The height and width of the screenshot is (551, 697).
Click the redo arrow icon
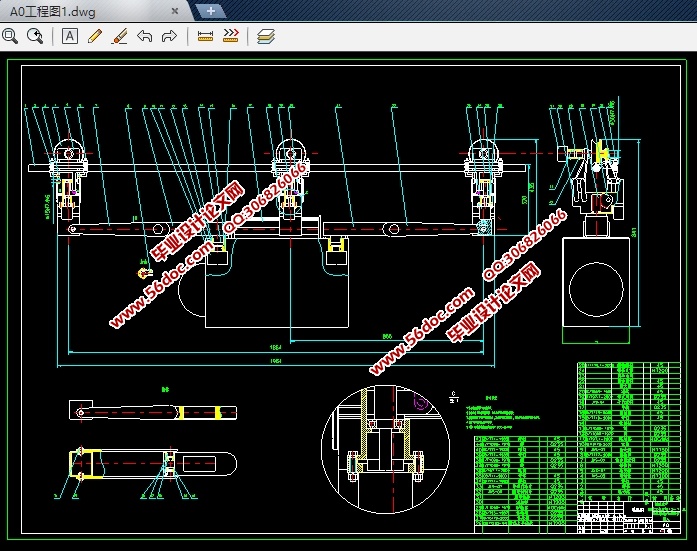pyautogui.click(x=169, y=36)
